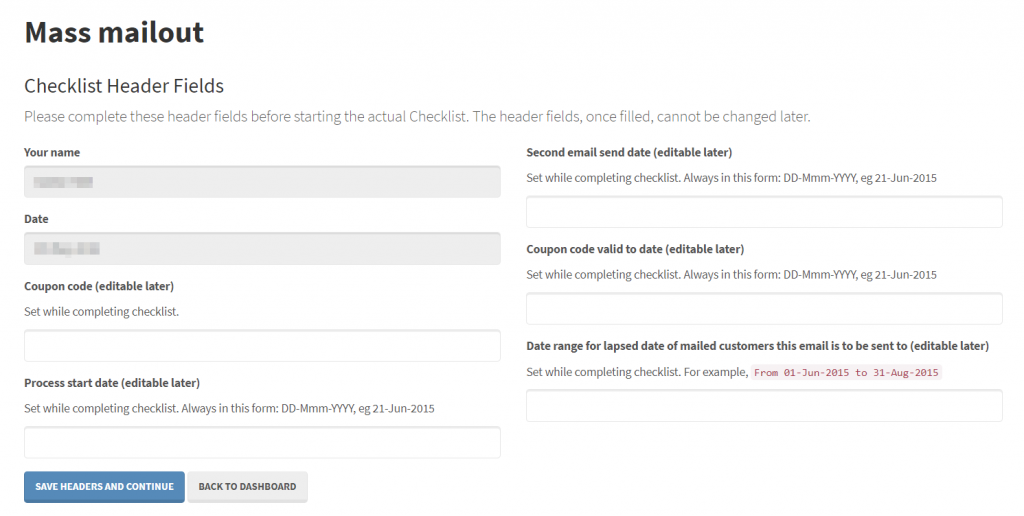Select the Process start date input box
Screen dimensions: 1024x516
pyautogui.click(x=263, y=442)
